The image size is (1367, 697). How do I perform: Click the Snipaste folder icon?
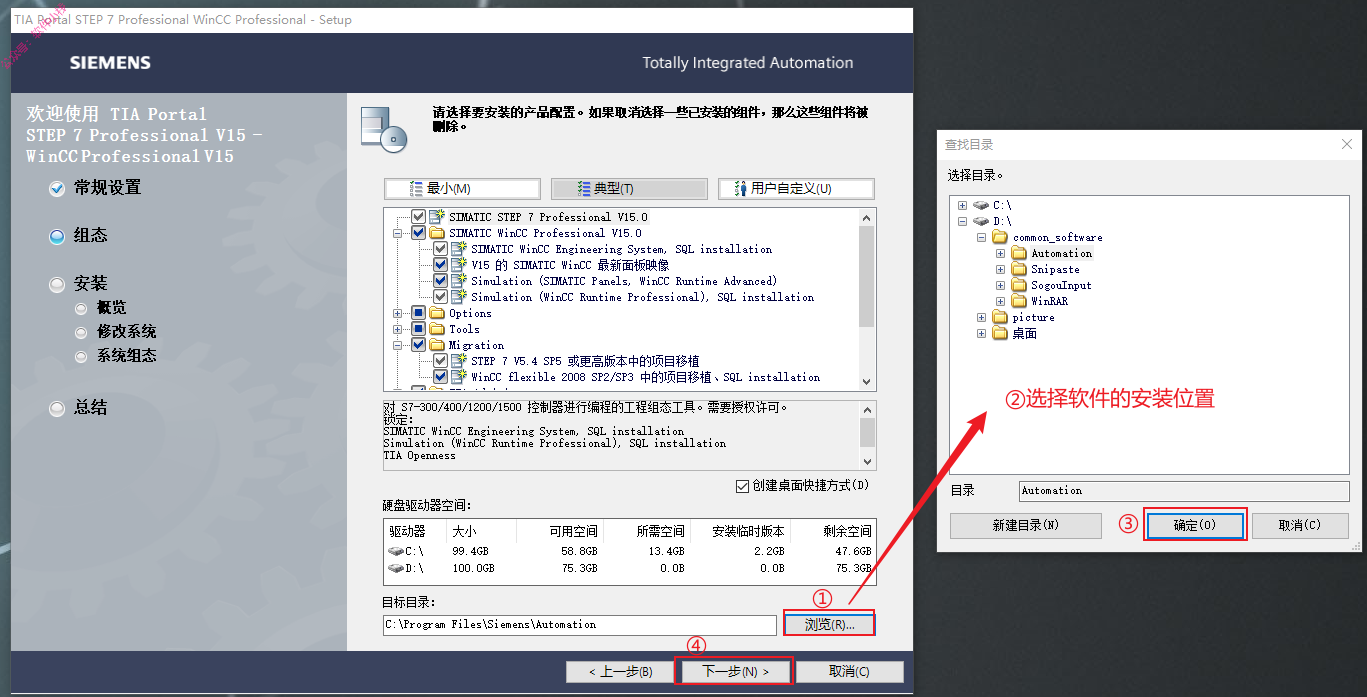pos(1019,269)
